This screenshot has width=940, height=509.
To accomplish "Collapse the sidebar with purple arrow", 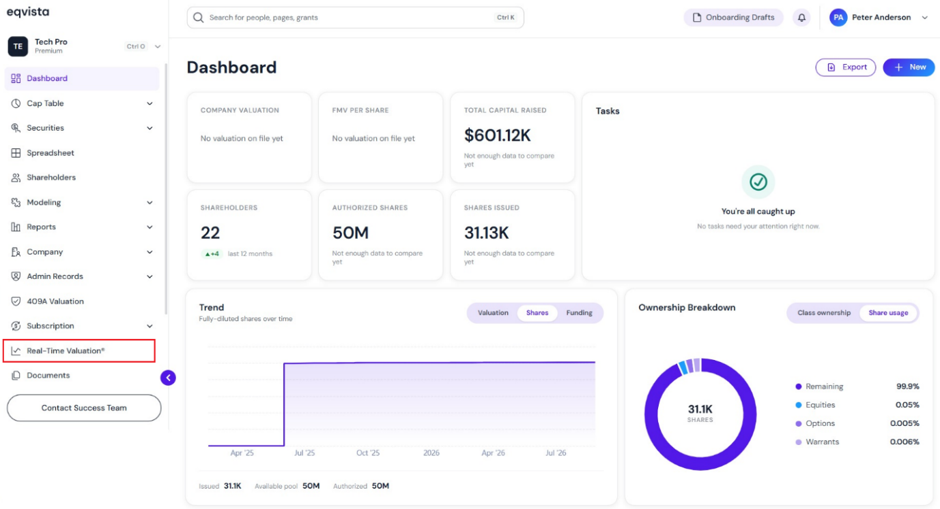I will [168, 378].
